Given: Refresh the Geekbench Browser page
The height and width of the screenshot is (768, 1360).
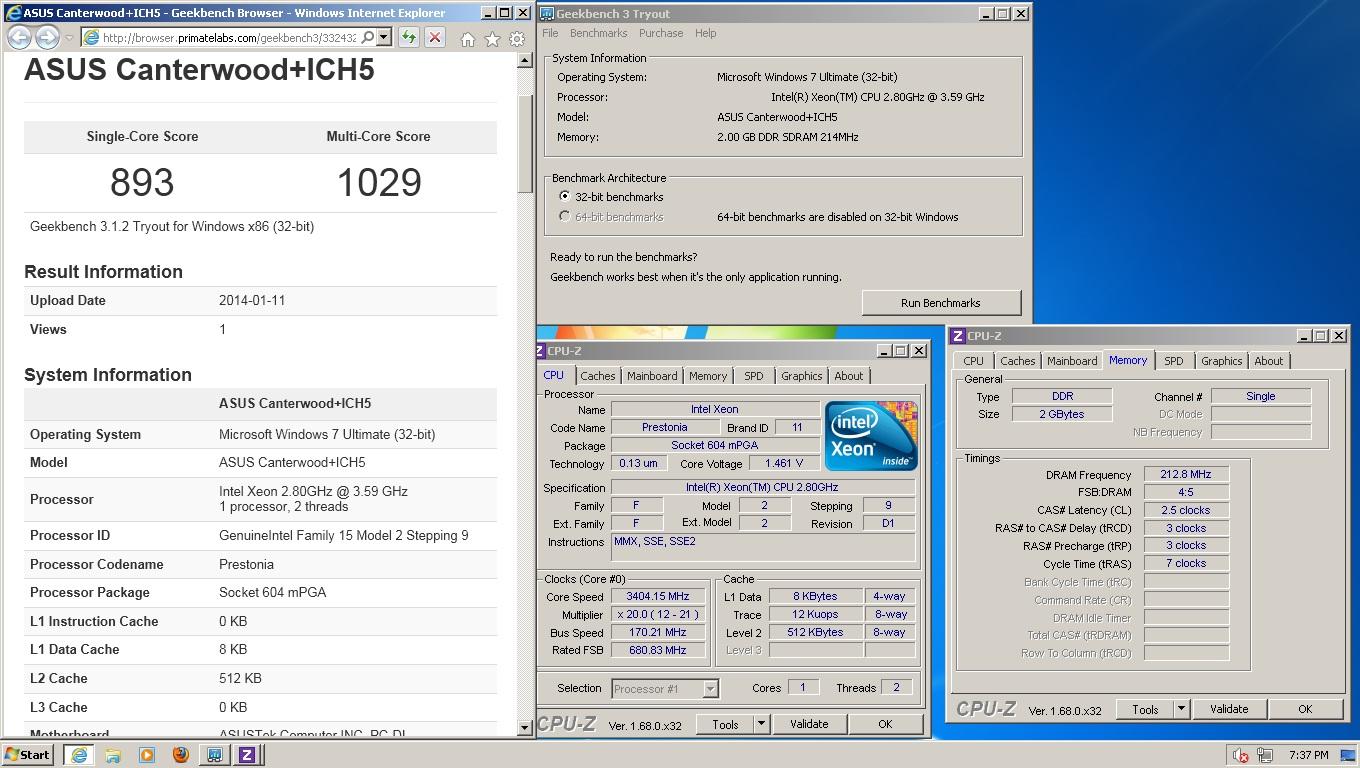Looking at the screenshot, I should tap(408, 38).
